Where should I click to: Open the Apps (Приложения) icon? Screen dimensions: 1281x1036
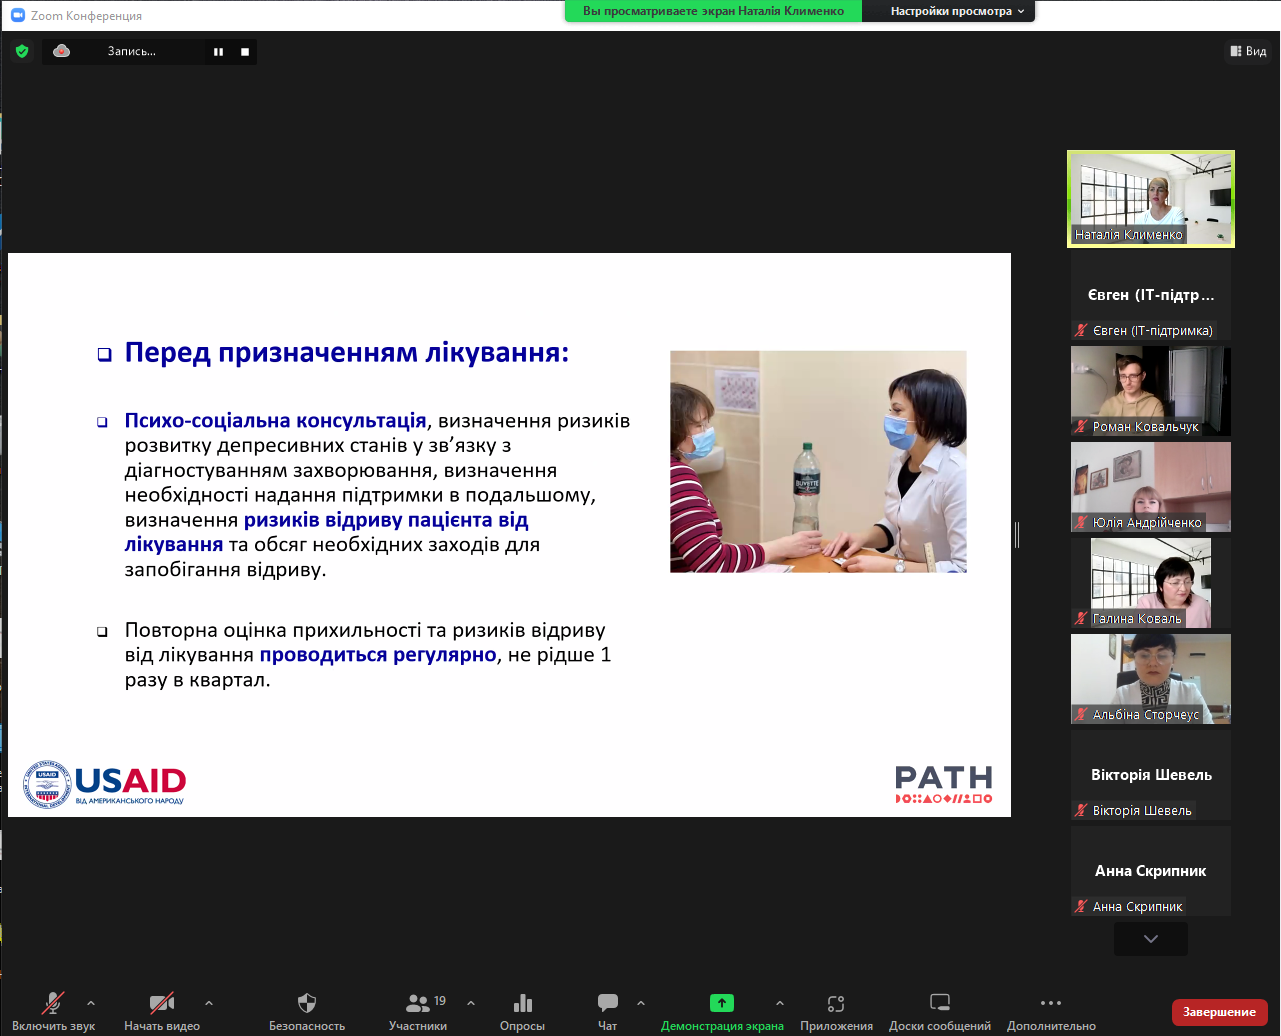836,1004
